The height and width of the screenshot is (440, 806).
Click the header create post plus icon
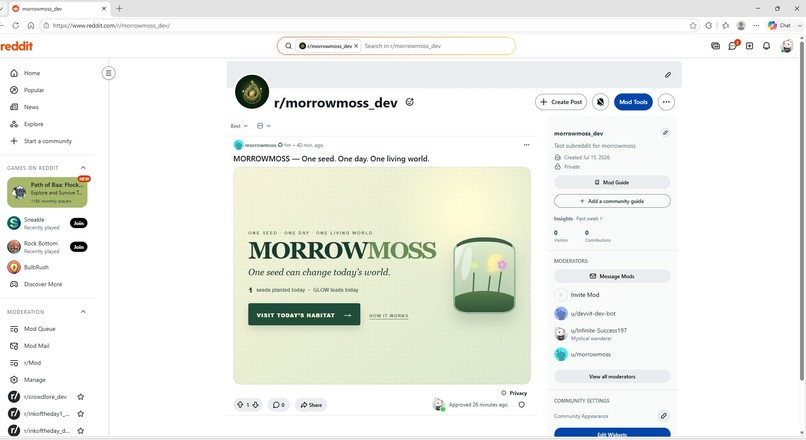(749, 46)
